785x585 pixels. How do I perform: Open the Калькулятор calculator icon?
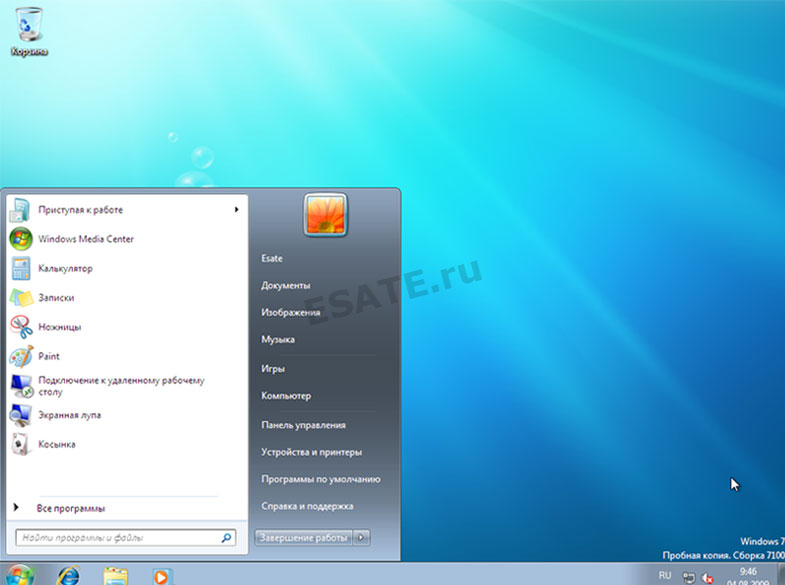tap(21, 268)
